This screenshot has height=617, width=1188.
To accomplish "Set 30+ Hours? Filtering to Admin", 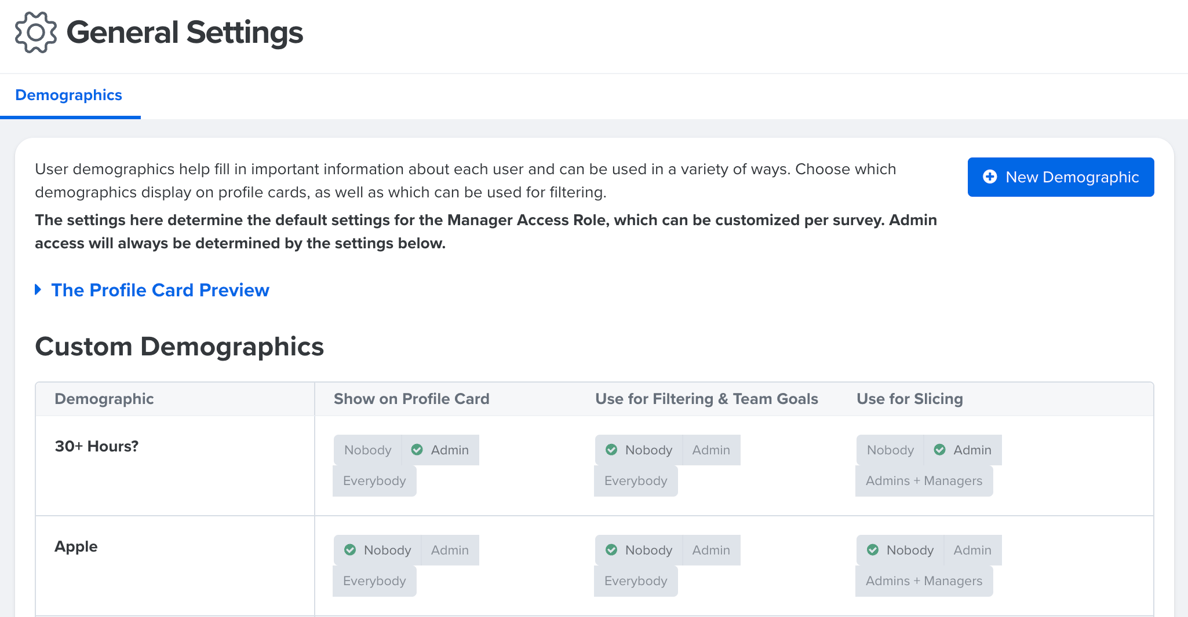I will [711, 449].
